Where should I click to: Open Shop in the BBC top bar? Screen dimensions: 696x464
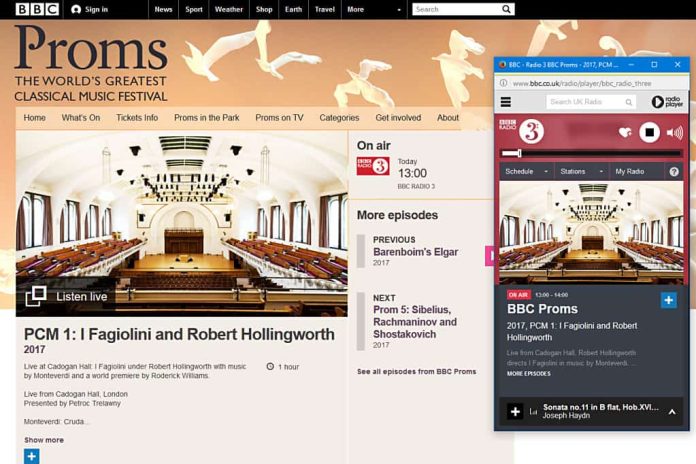264,9
